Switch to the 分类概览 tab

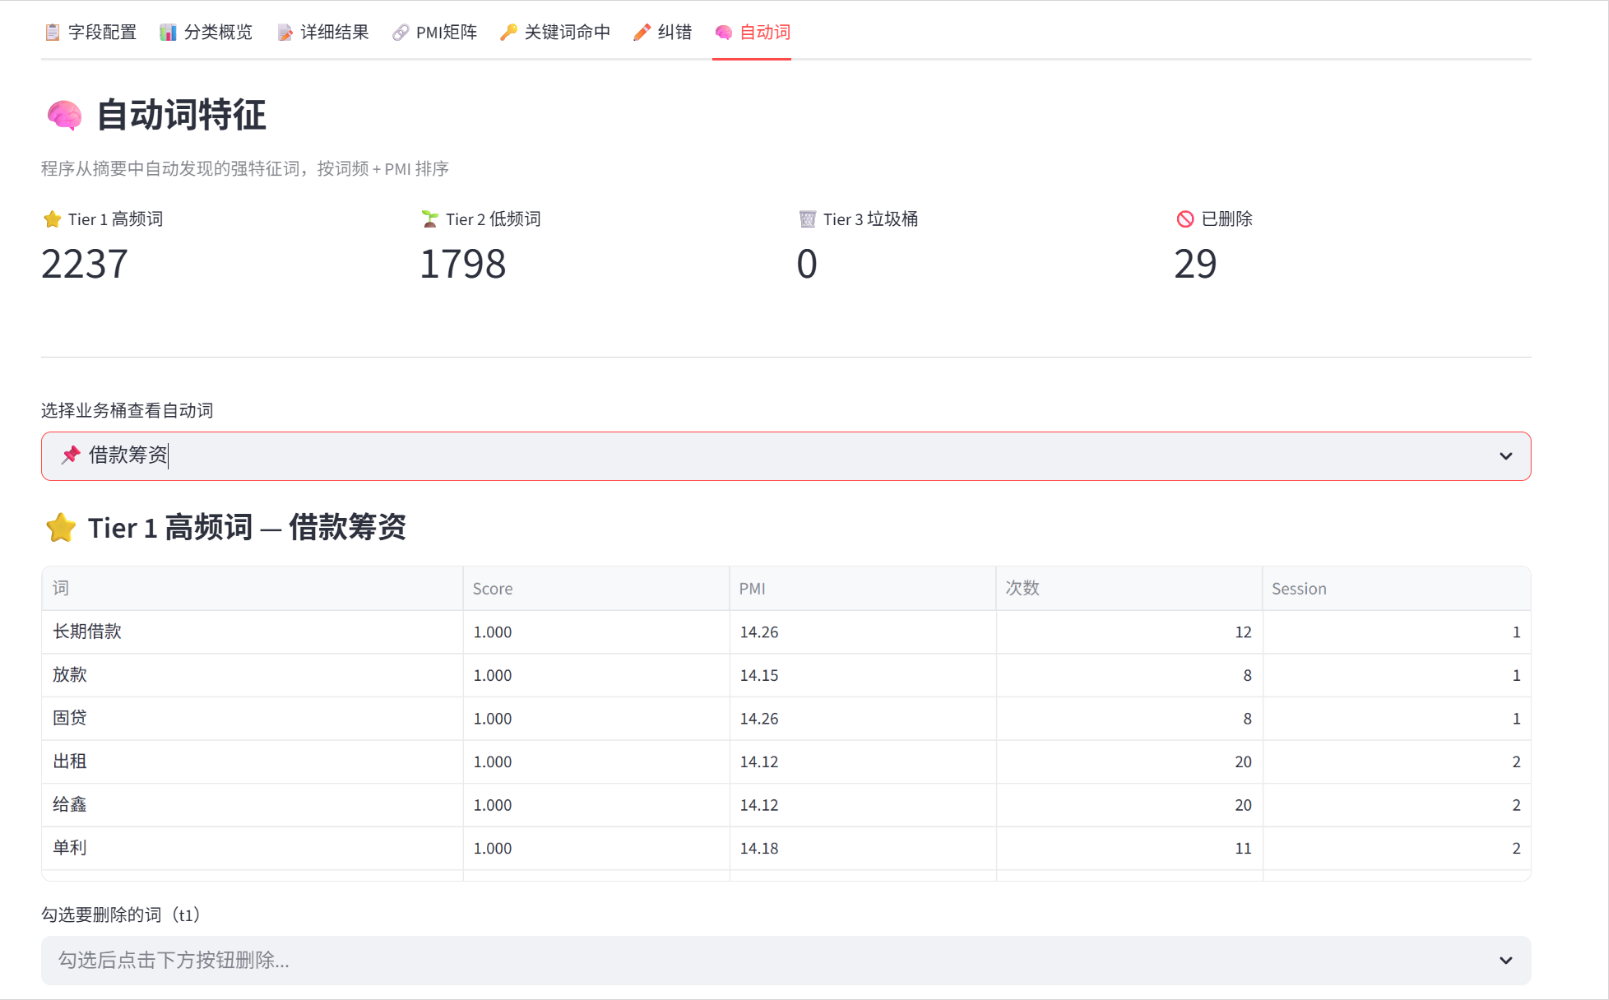pos(206,32)
